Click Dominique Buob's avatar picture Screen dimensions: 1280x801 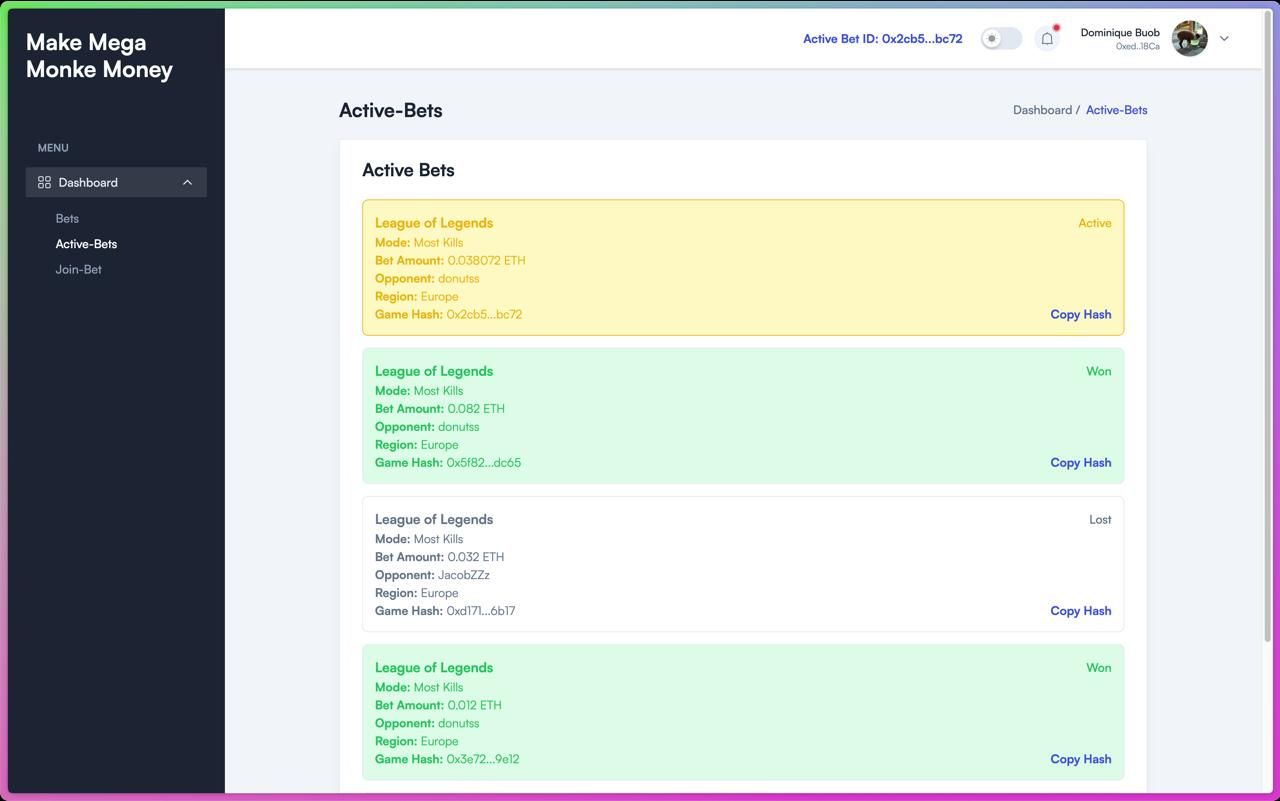click(x=1190, y=39)
